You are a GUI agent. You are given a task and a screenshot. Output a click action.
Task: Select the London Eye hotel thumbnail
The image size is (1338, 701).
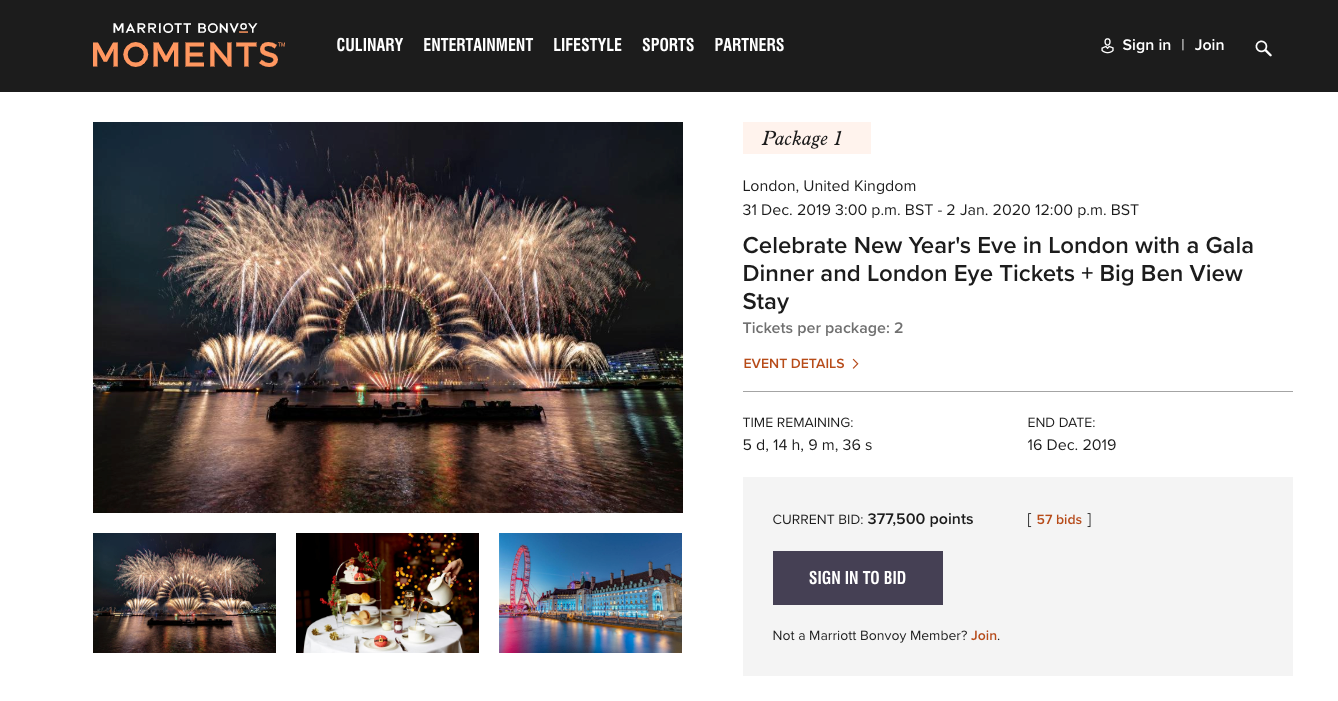pyautogui.click(x=590, y=593)
